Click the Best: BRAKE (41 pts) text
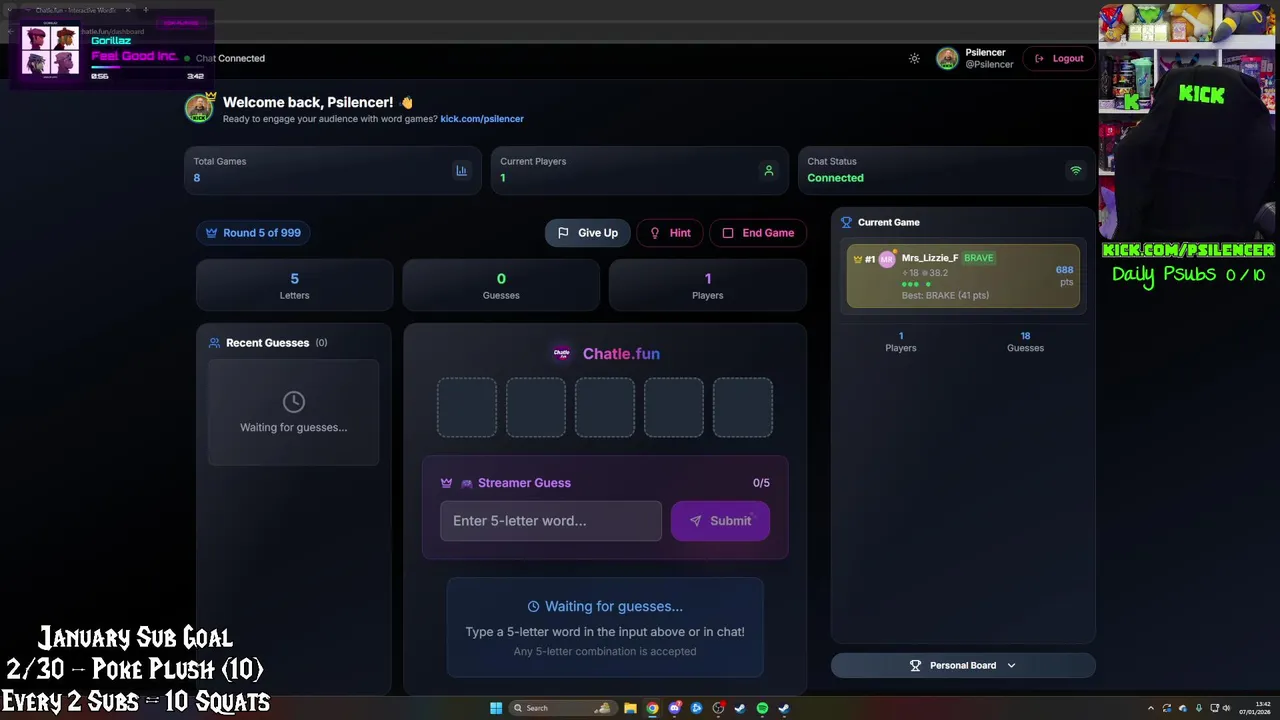The image size is (1280, 720). (945, 296)
